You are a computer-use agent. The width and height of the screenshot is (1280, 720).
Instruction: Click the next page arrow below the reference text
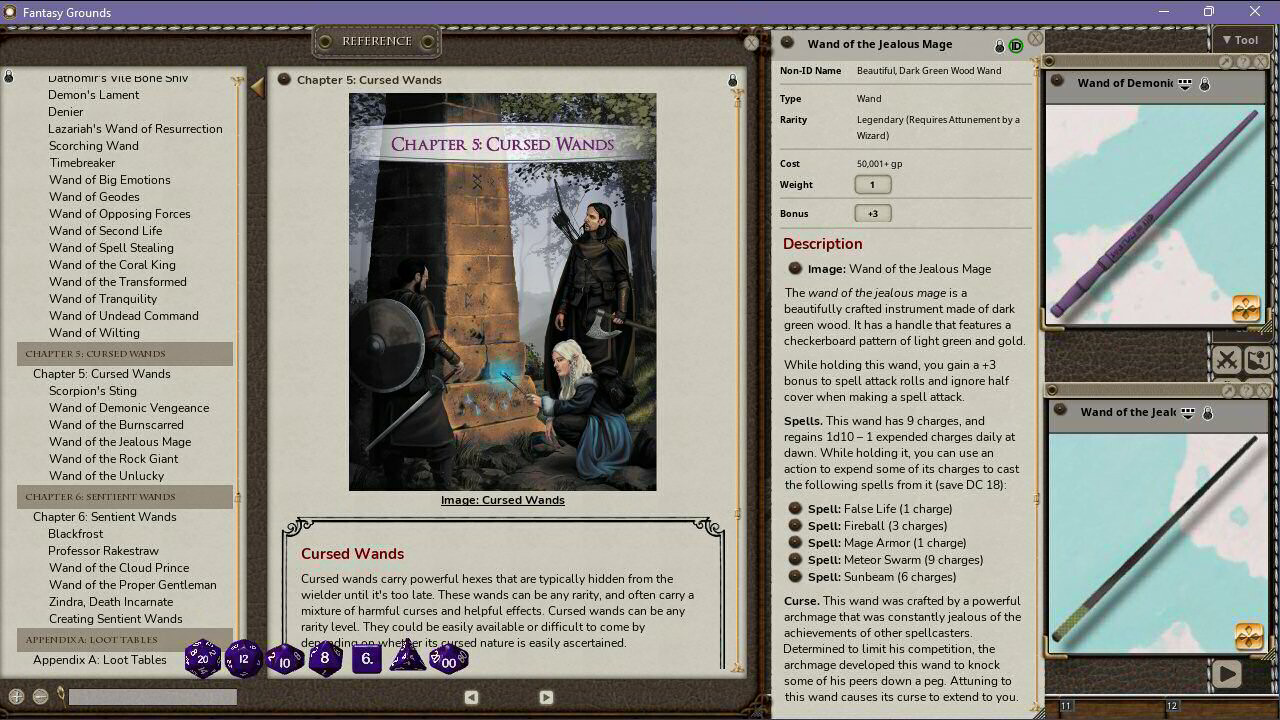546,697
